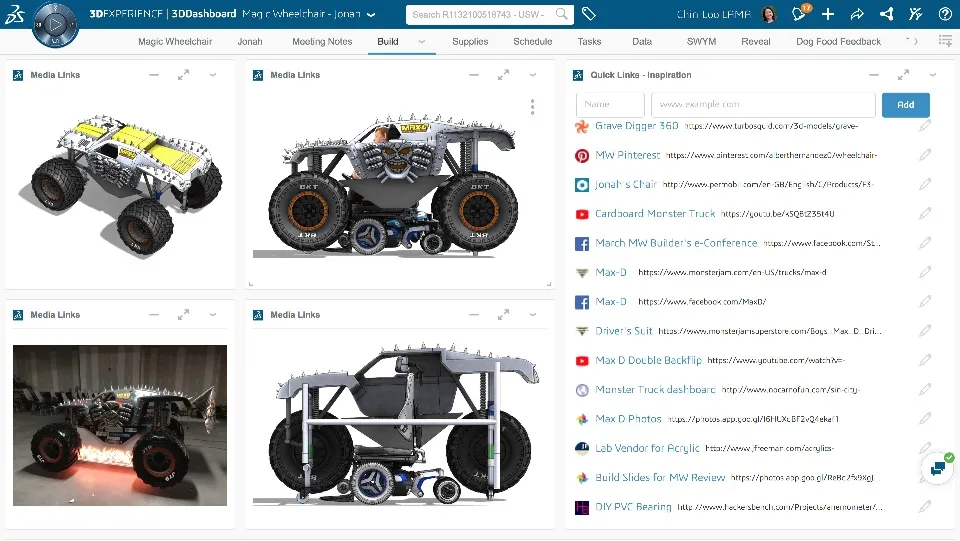Expand the top-center Media Links widget fullscreen

click(x=503, y=75)
